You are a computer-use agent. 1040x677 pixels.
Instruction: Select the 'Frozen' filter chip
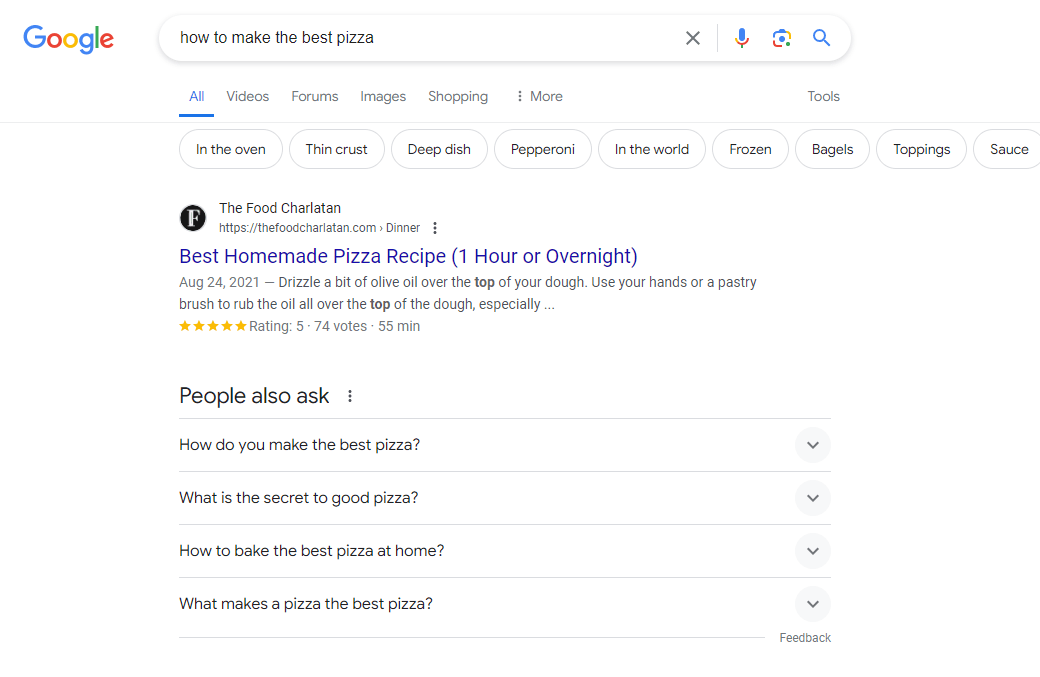tap(750, 149)
